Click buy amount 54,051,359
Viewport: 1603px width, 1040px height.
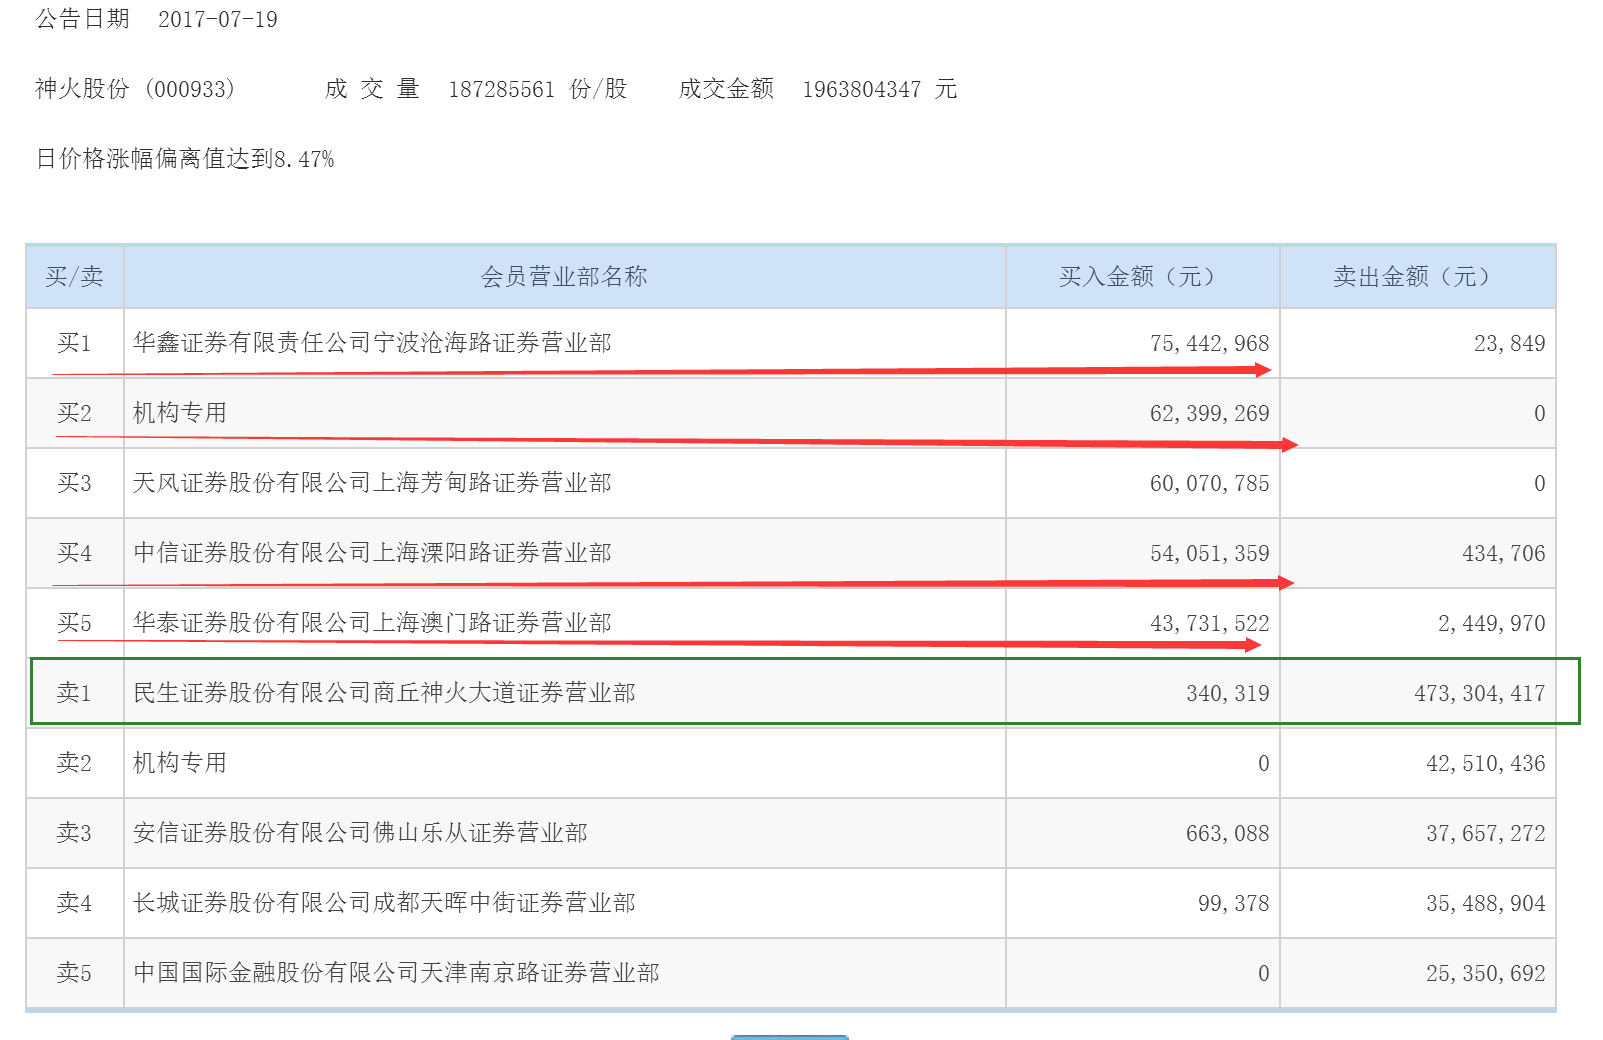pyautogui.click(x=1209, y=553)
